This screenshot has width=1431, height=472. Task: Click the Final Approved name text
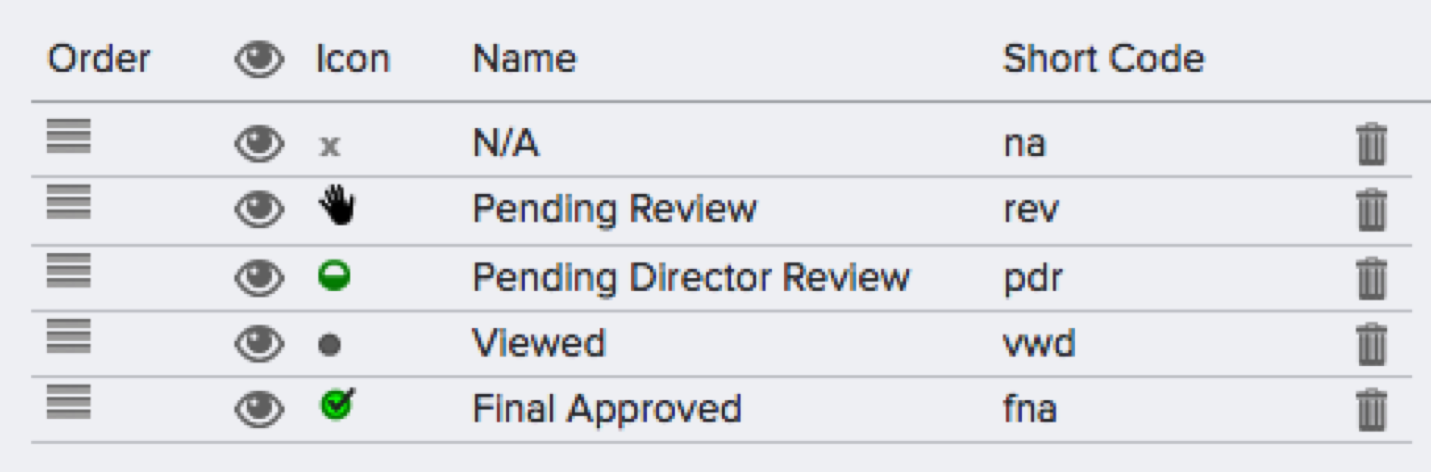607,409
